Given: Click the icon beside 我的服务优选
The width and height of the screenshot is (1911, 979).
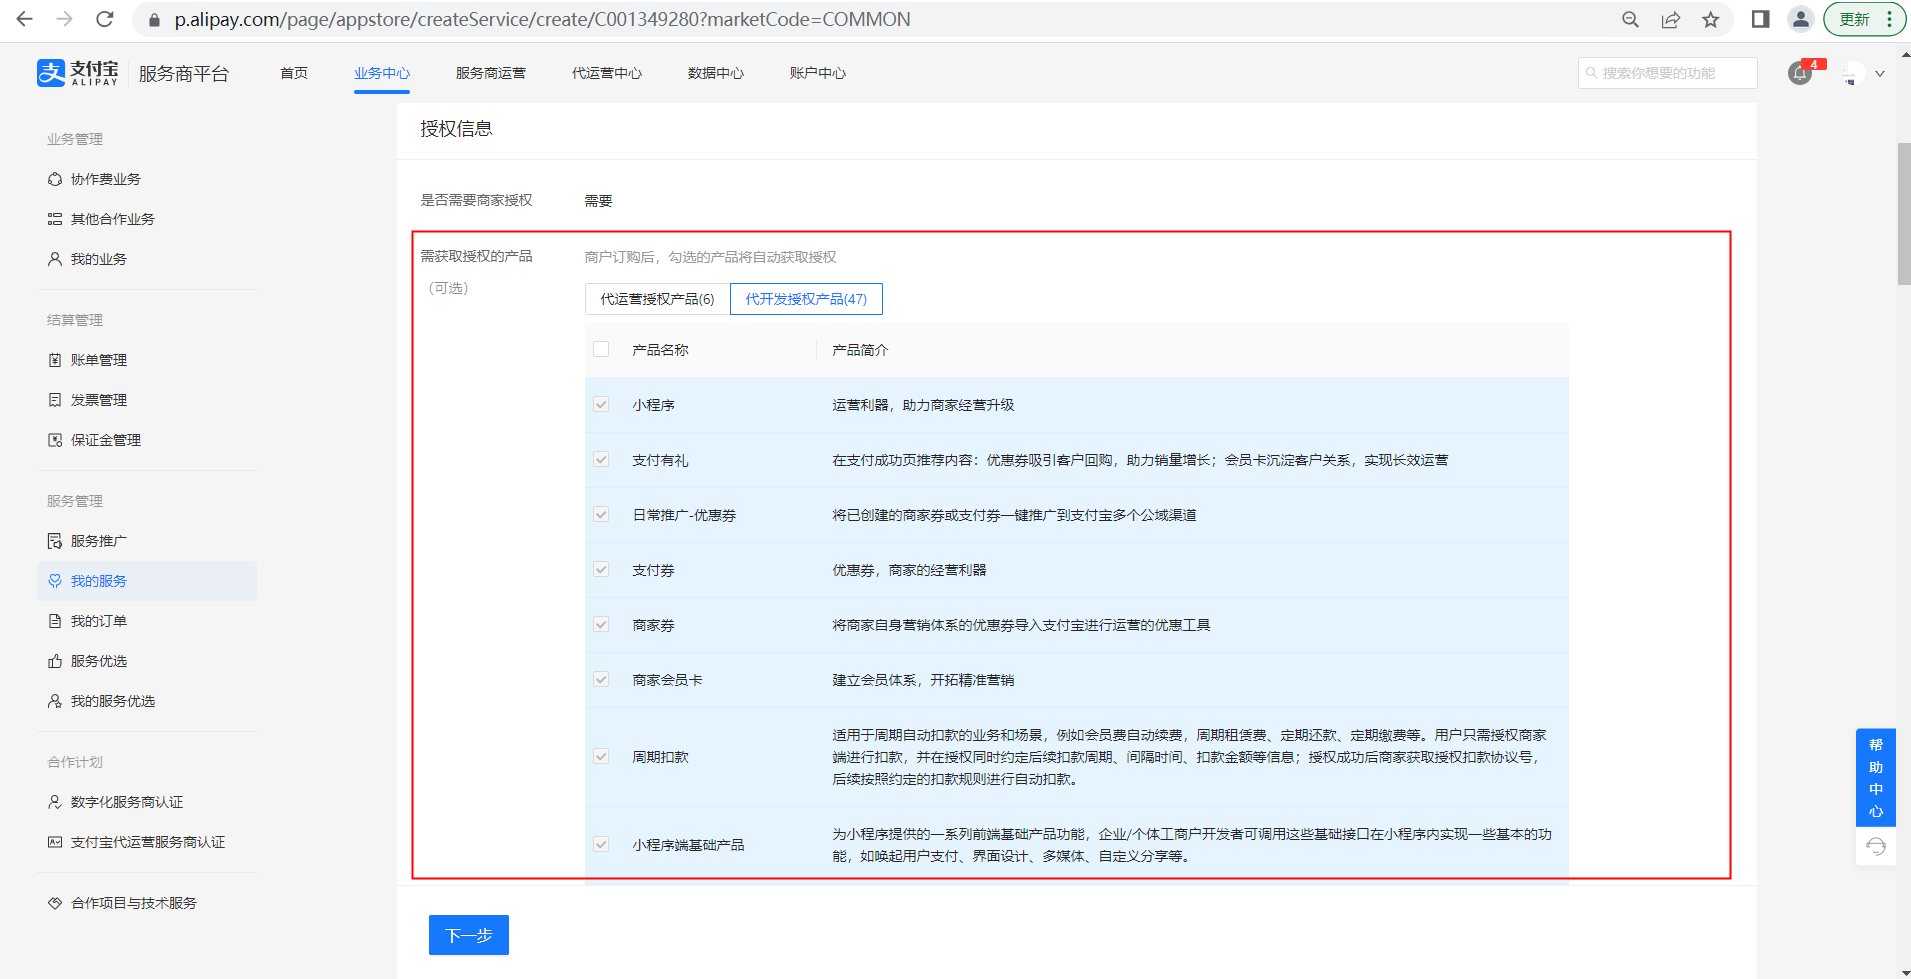Looking at the screenshot, I should pos(55,701).
